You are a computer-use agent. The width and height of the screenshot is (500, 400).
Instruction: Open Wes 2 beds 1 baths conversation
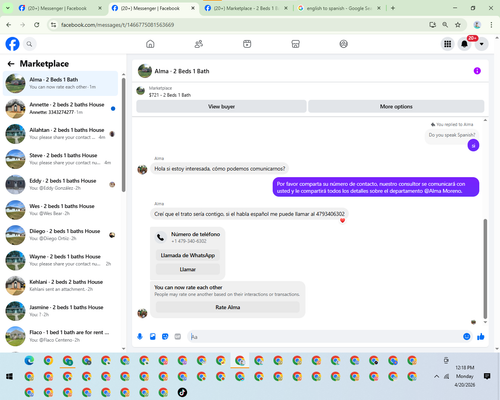click(60, 210)
